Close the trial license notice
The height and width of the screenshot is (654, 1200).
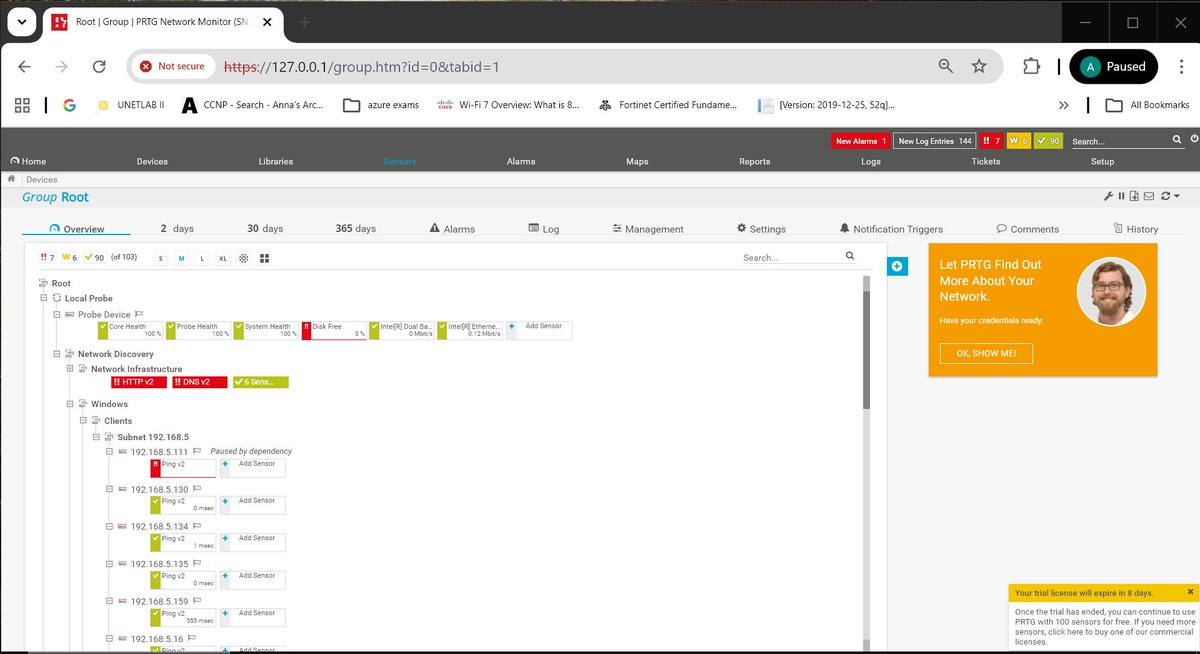pyautogui.click(x=1190, y=592)
